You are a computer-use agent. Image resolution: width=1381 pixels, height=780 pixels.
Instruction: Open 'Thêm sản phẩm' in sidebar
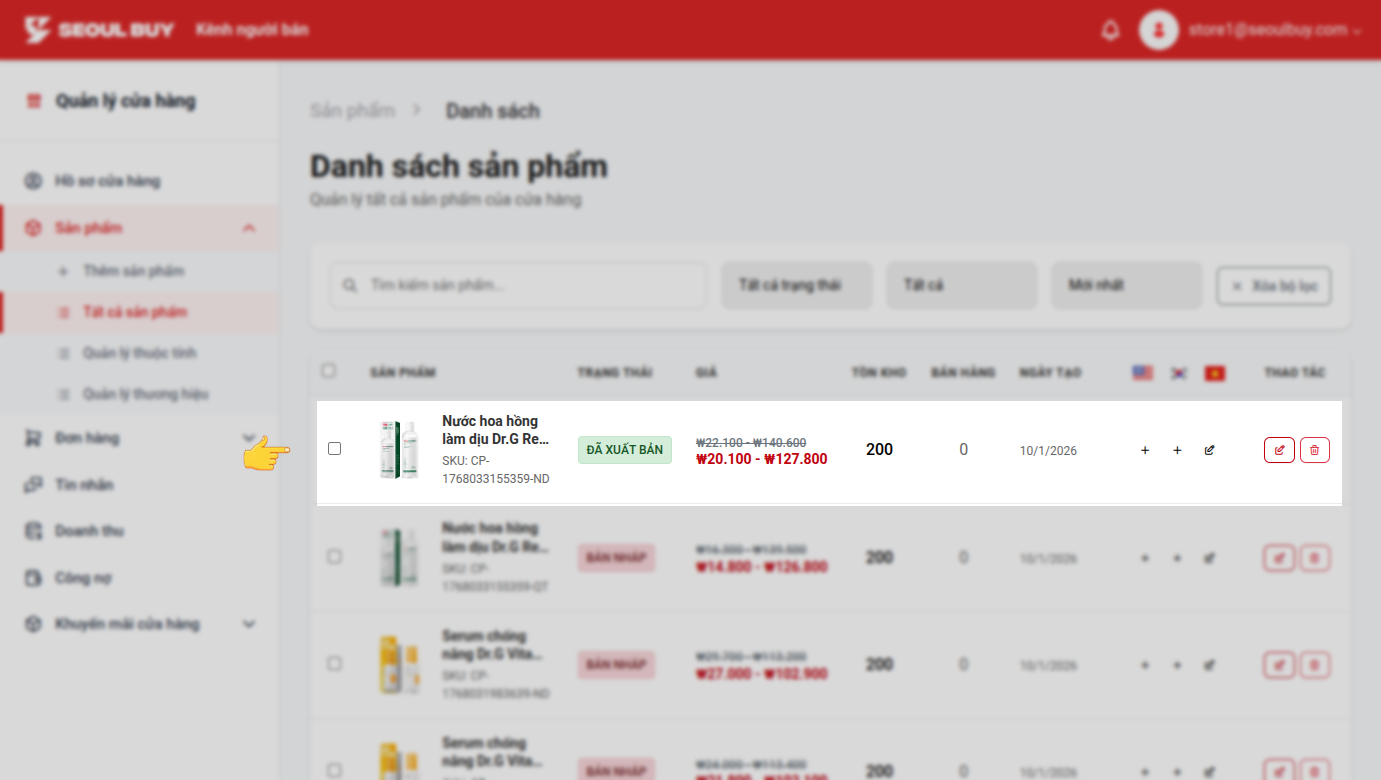(133, 271)
